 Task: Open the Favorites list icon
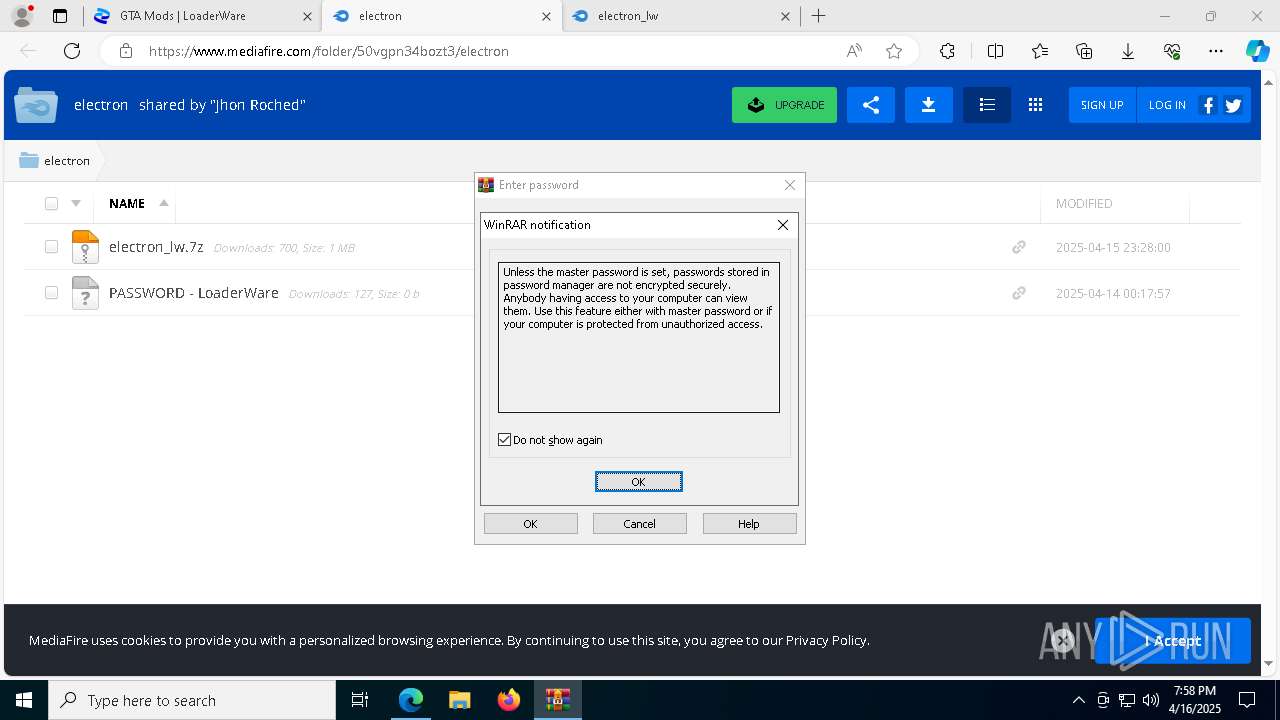coord(1040,51)
